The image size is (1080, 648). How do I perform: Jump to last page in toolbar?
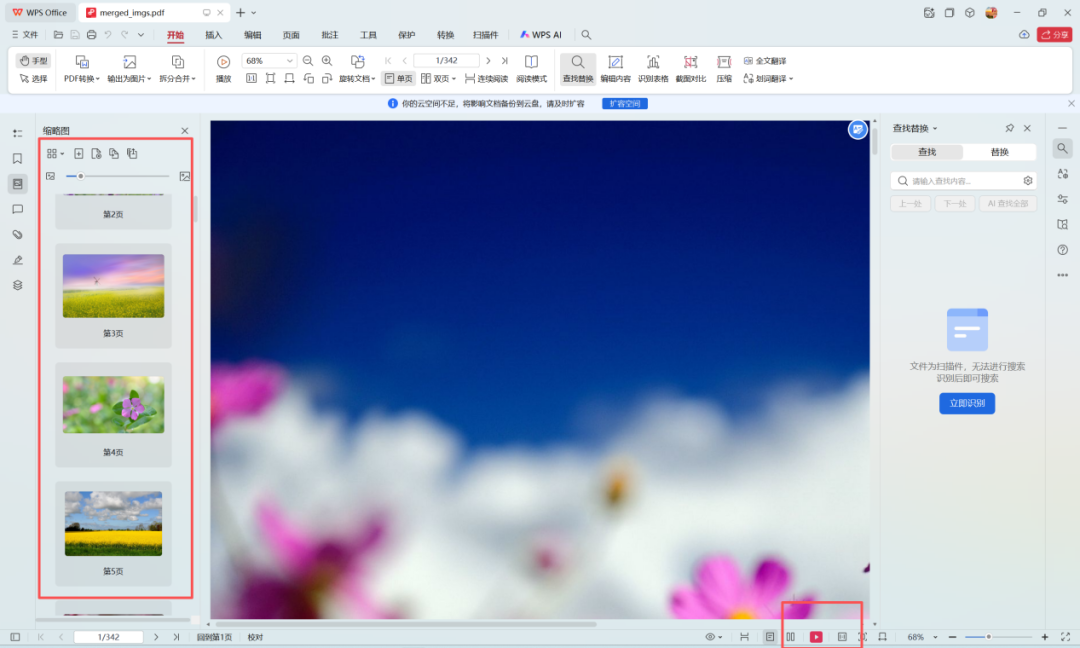(x=505, y=61)
